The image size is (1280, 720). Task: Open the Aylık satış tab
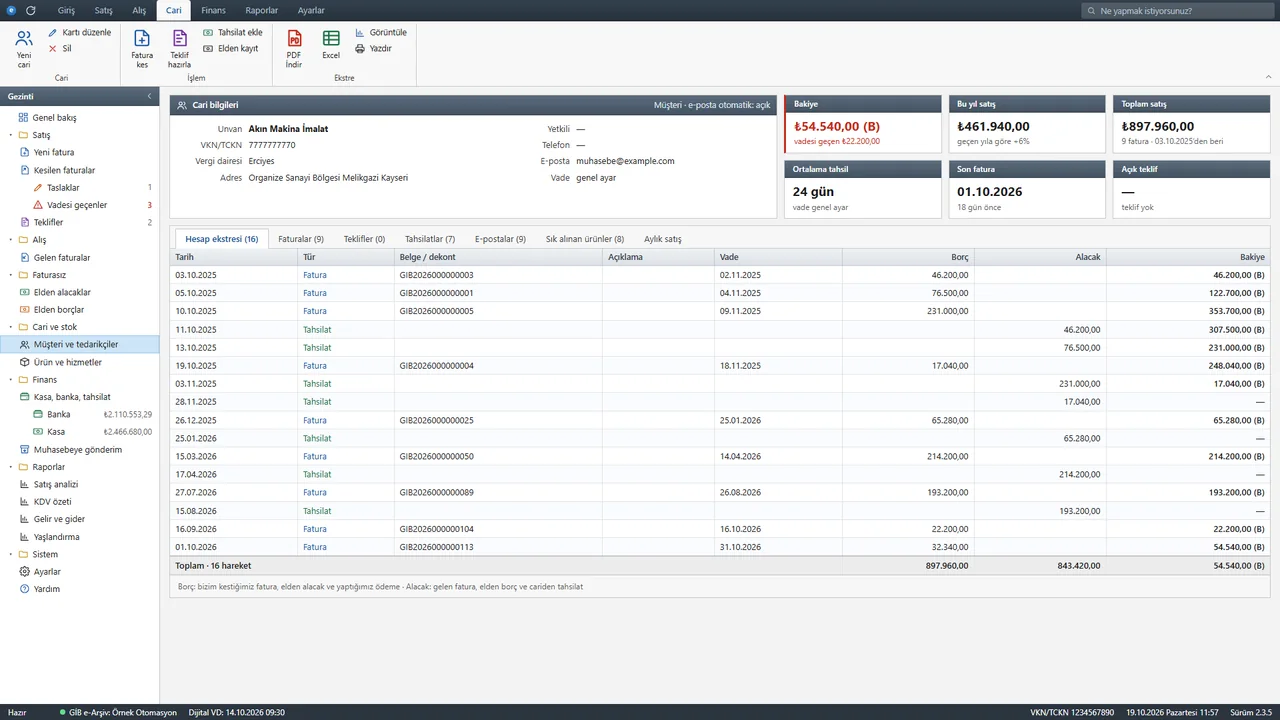tap(663, 239)
